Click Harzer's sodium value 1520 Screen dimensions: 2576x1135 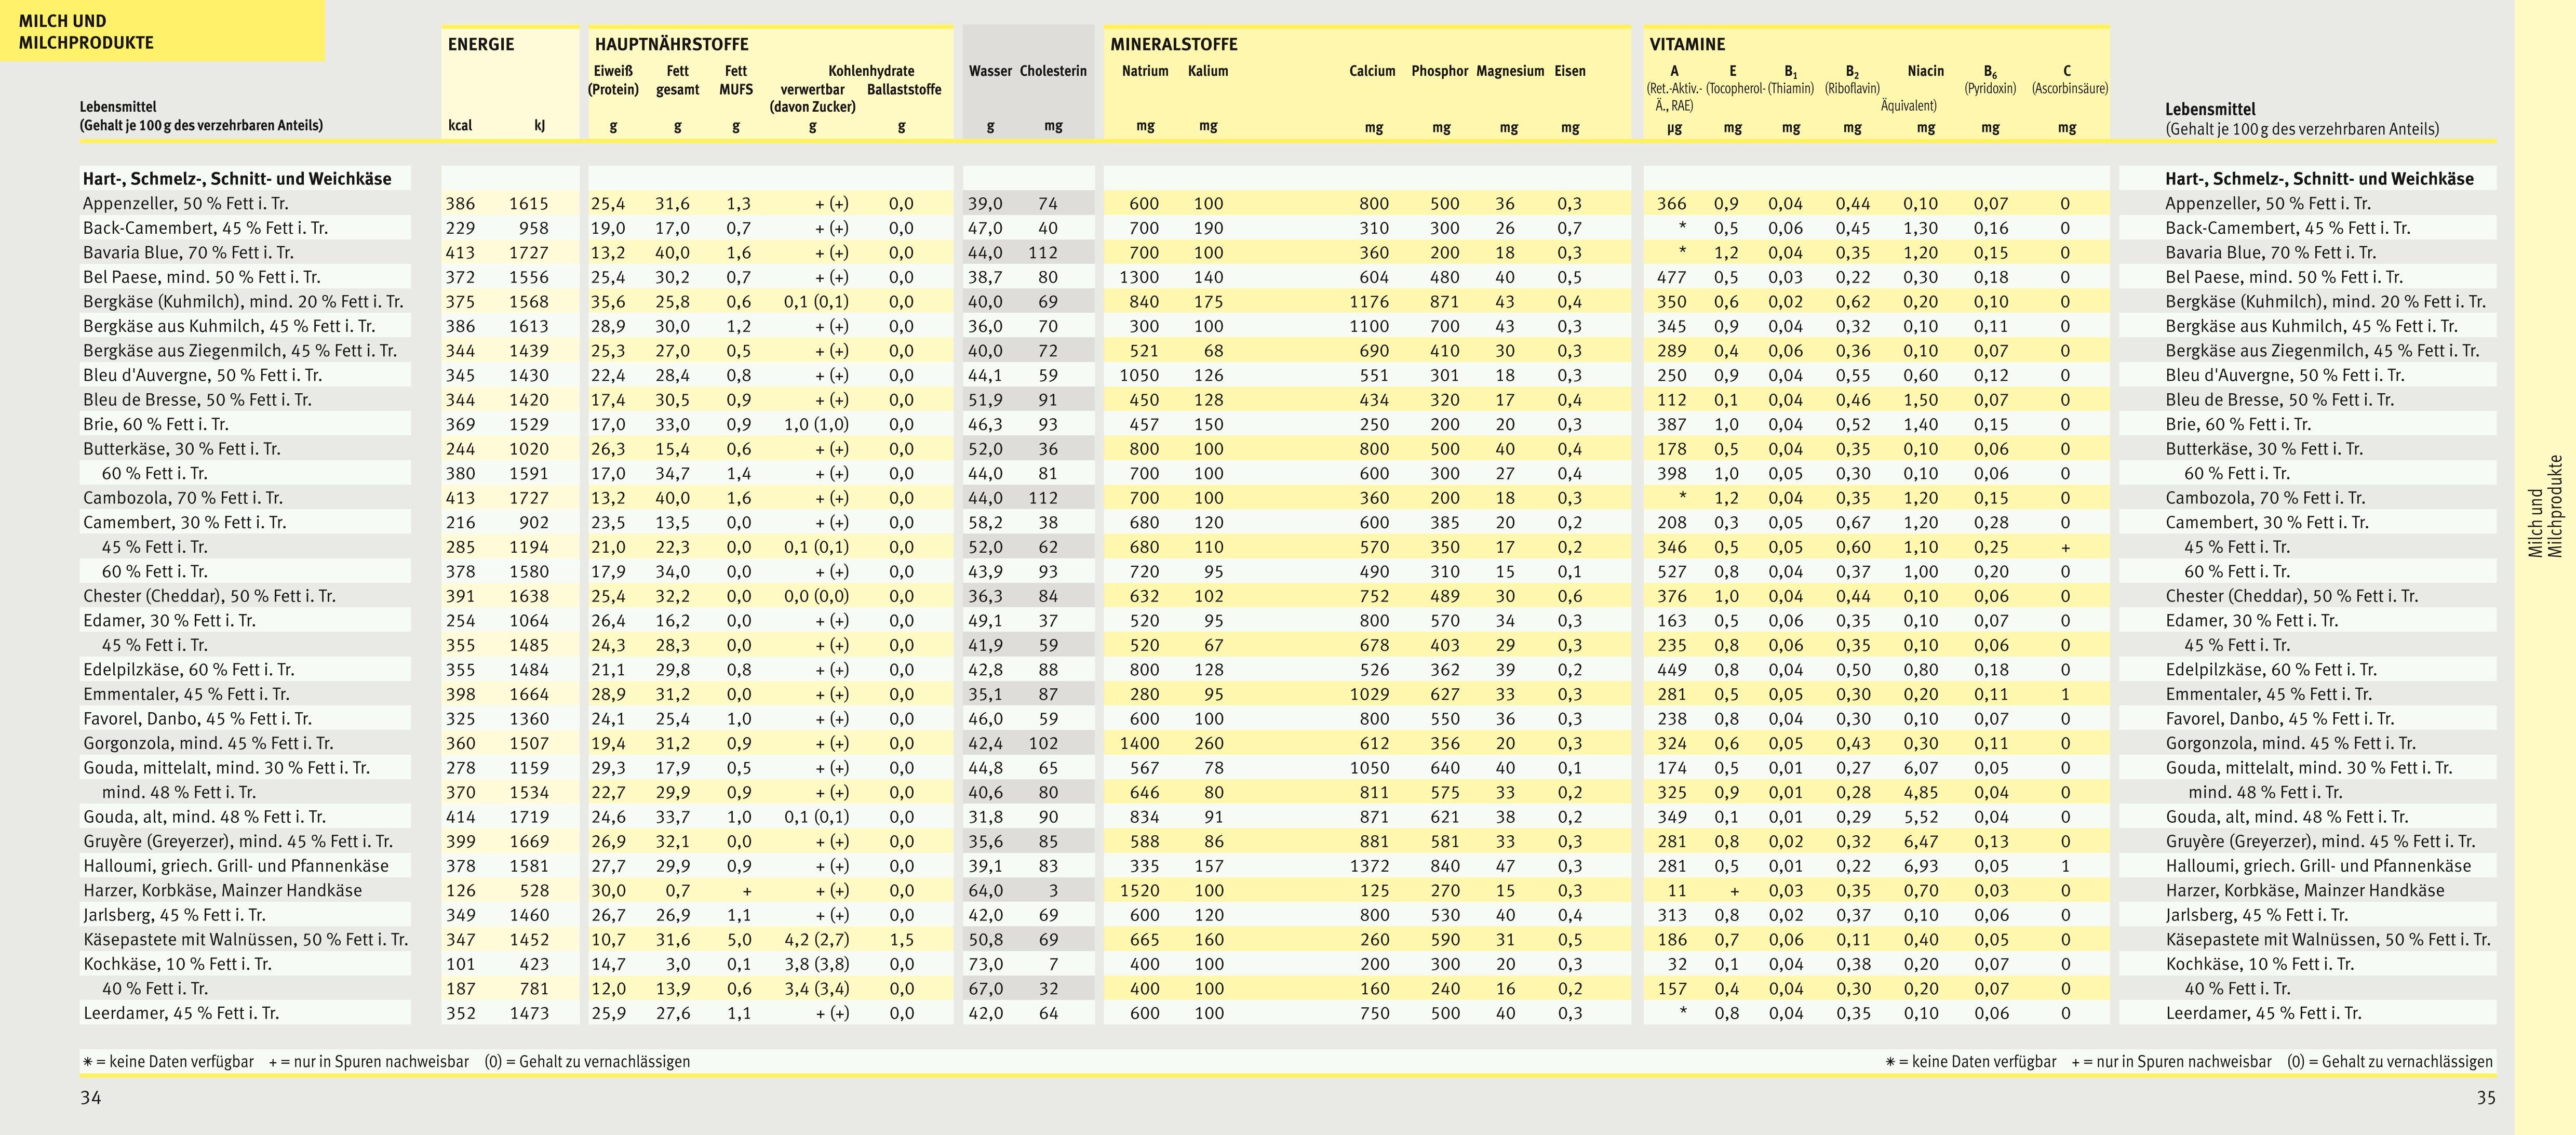click(1139, 891)
